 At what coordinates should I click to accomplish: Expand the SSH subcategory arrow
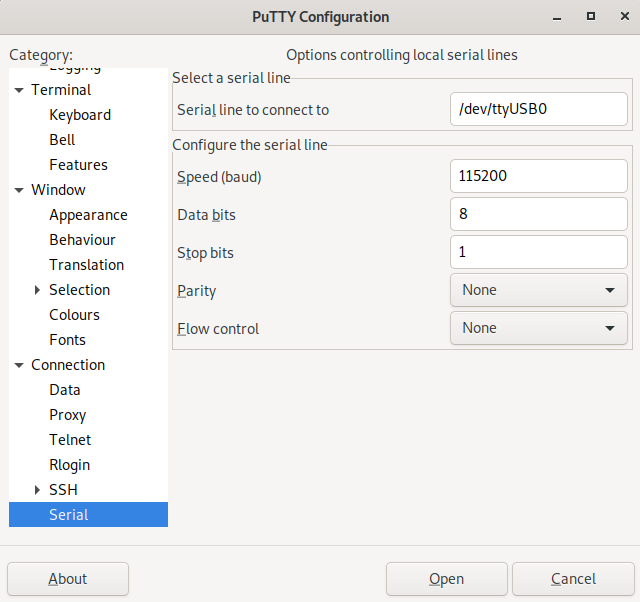[x=37, y=490]
